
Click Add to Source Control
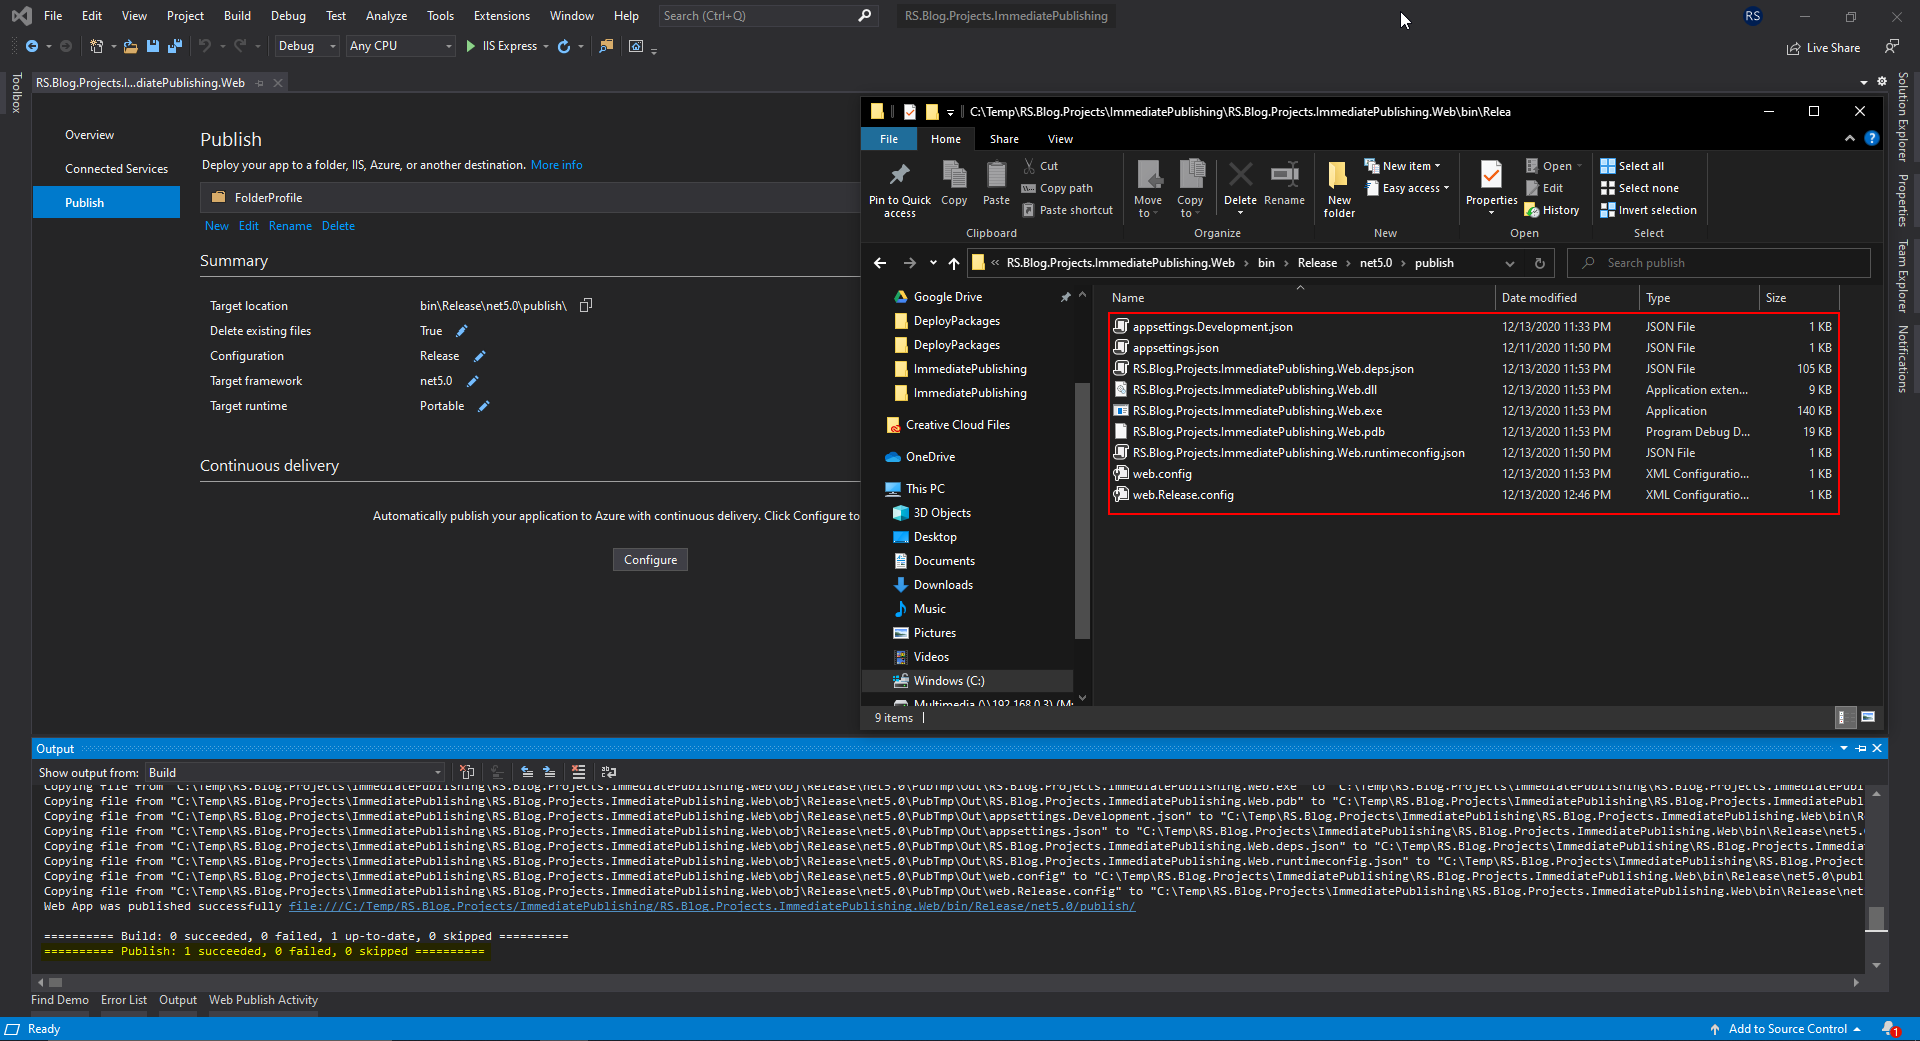pyautogui.click(x=1787, y=1029)
